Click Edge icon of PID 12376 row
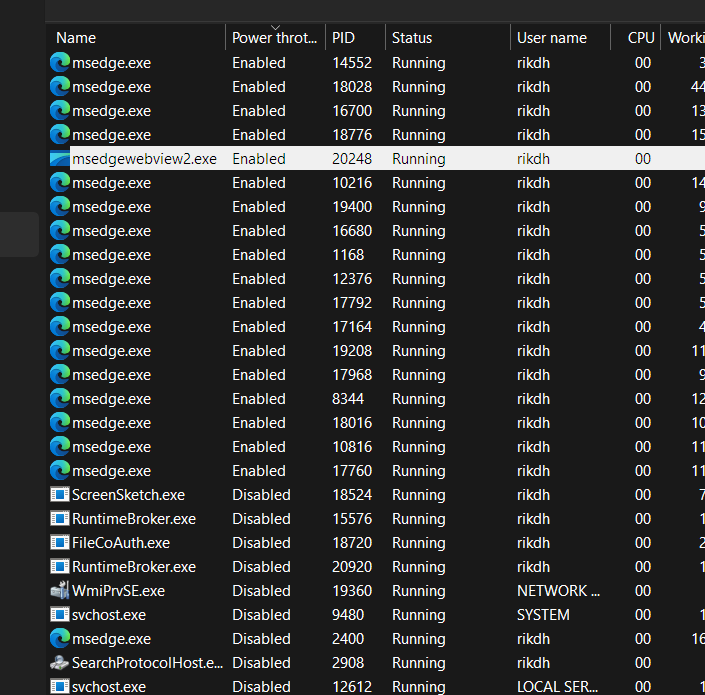 [60, 279]
